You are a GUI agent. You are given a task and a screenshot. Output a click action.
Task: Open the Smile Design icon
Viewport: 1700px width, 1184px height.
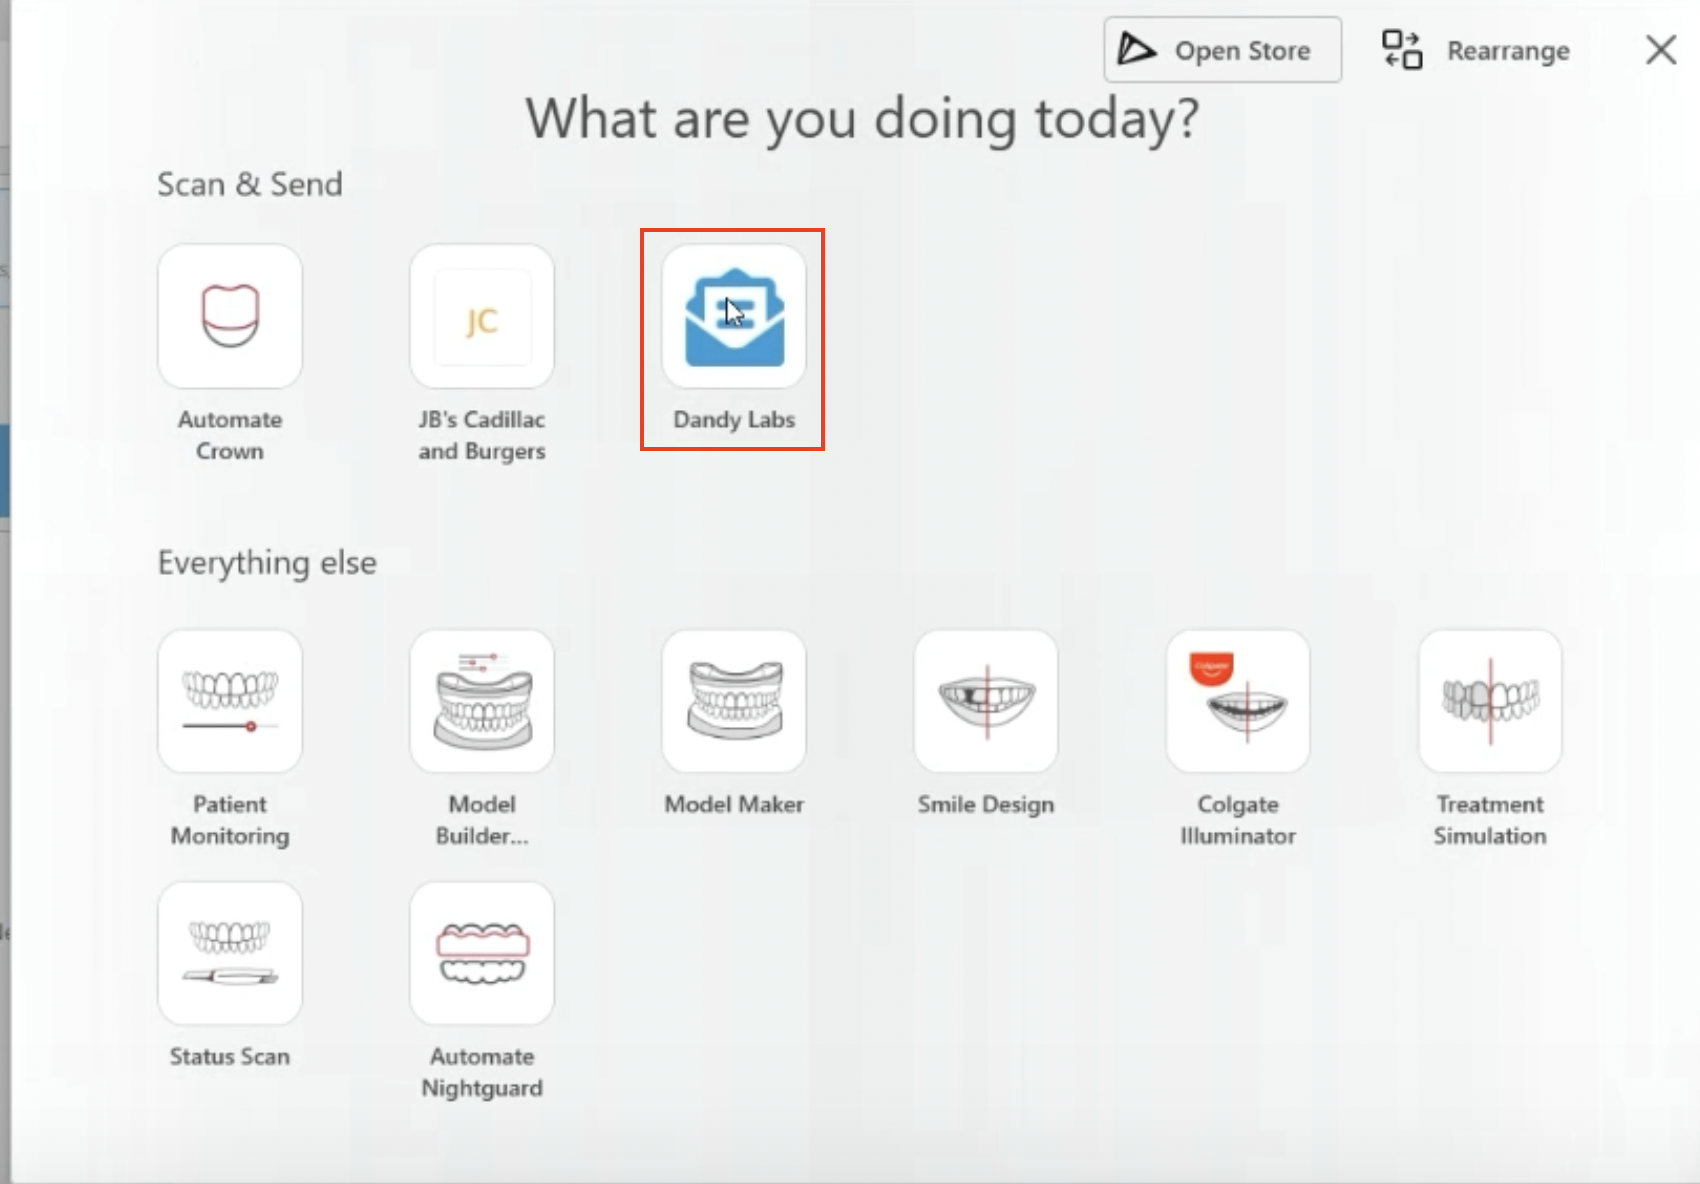click(986, 701)
